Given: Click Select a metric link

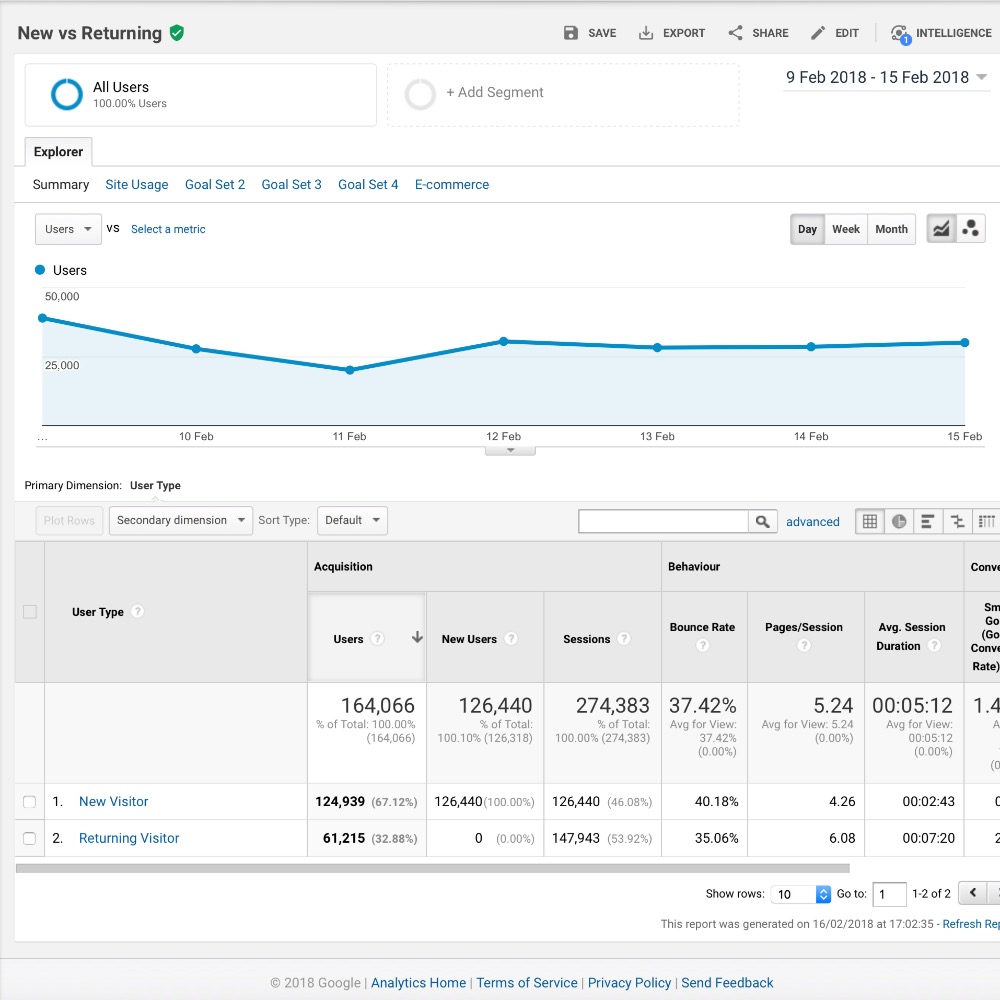Looking at the screenshot, I should [x=168, y=229].
